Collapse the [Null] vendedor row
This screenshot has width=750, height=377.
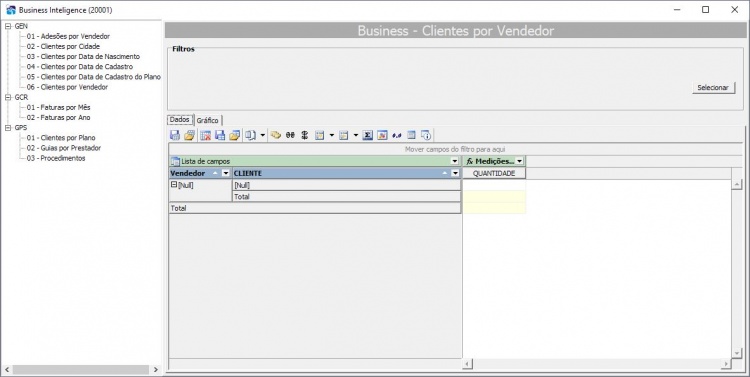174,185
